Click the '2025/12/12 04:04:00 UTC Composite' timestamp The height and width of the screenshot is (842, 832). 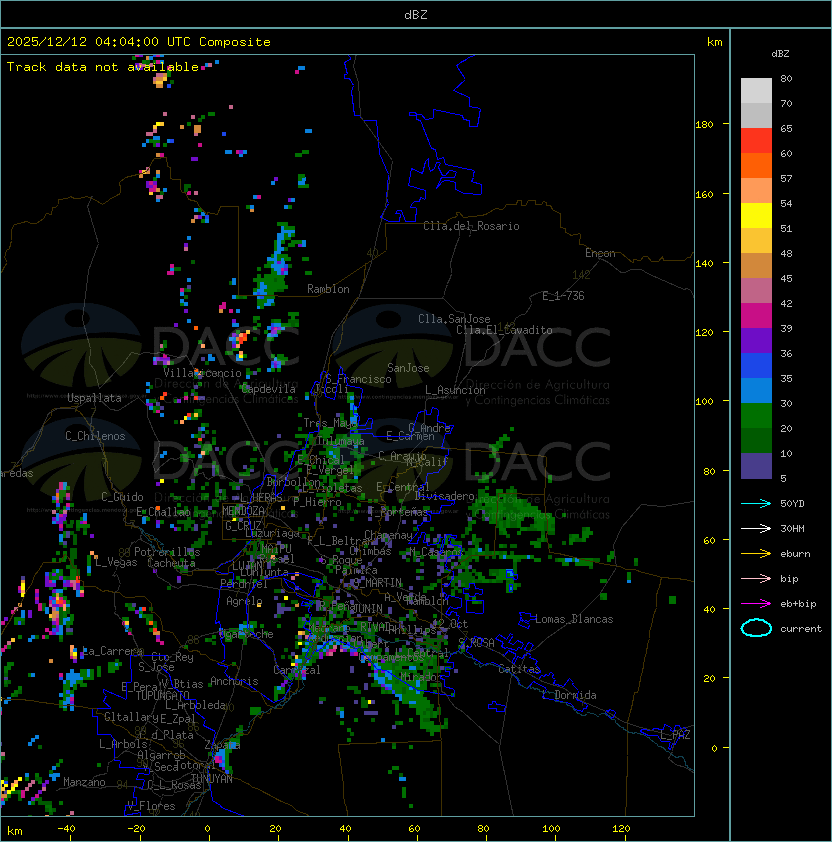click(x=139, y=42)
